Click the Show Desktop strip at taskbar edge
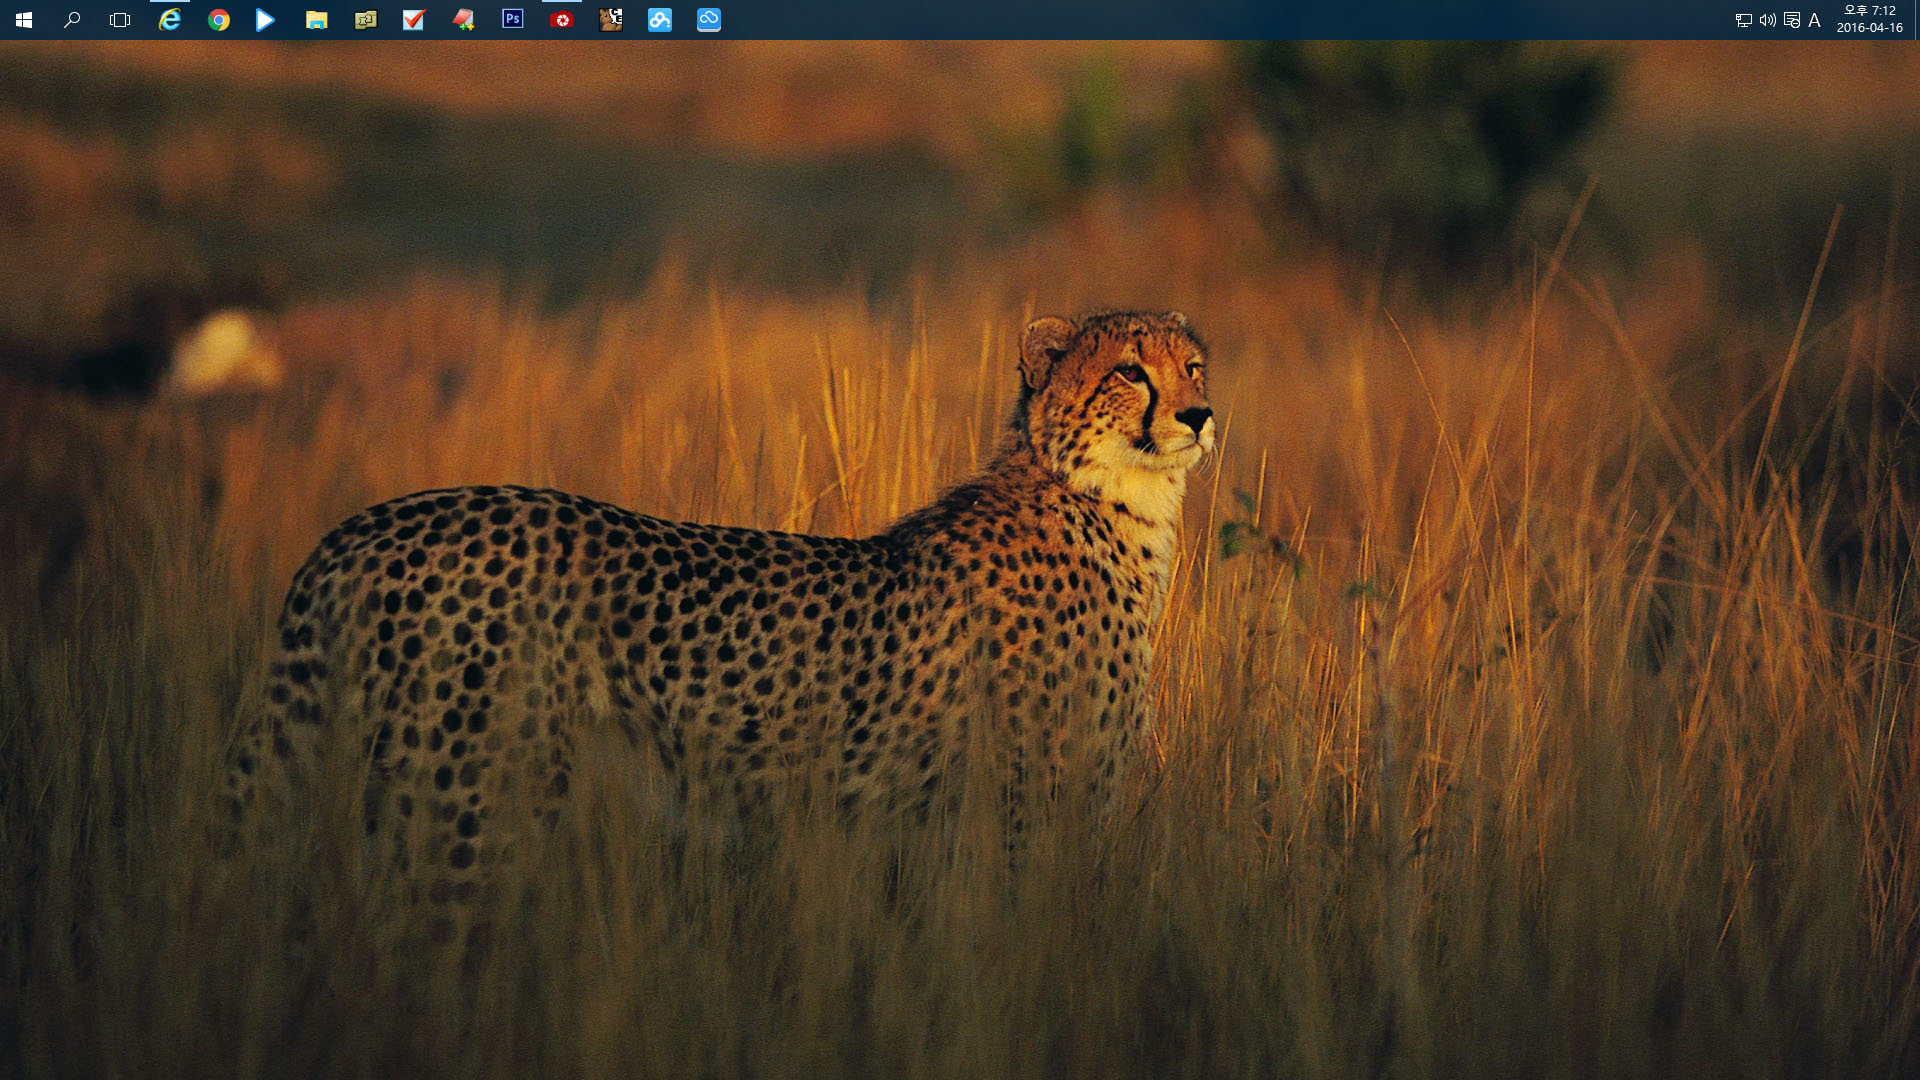The height and width of the screenshot is (1080, 1920). coord(1916,20)
